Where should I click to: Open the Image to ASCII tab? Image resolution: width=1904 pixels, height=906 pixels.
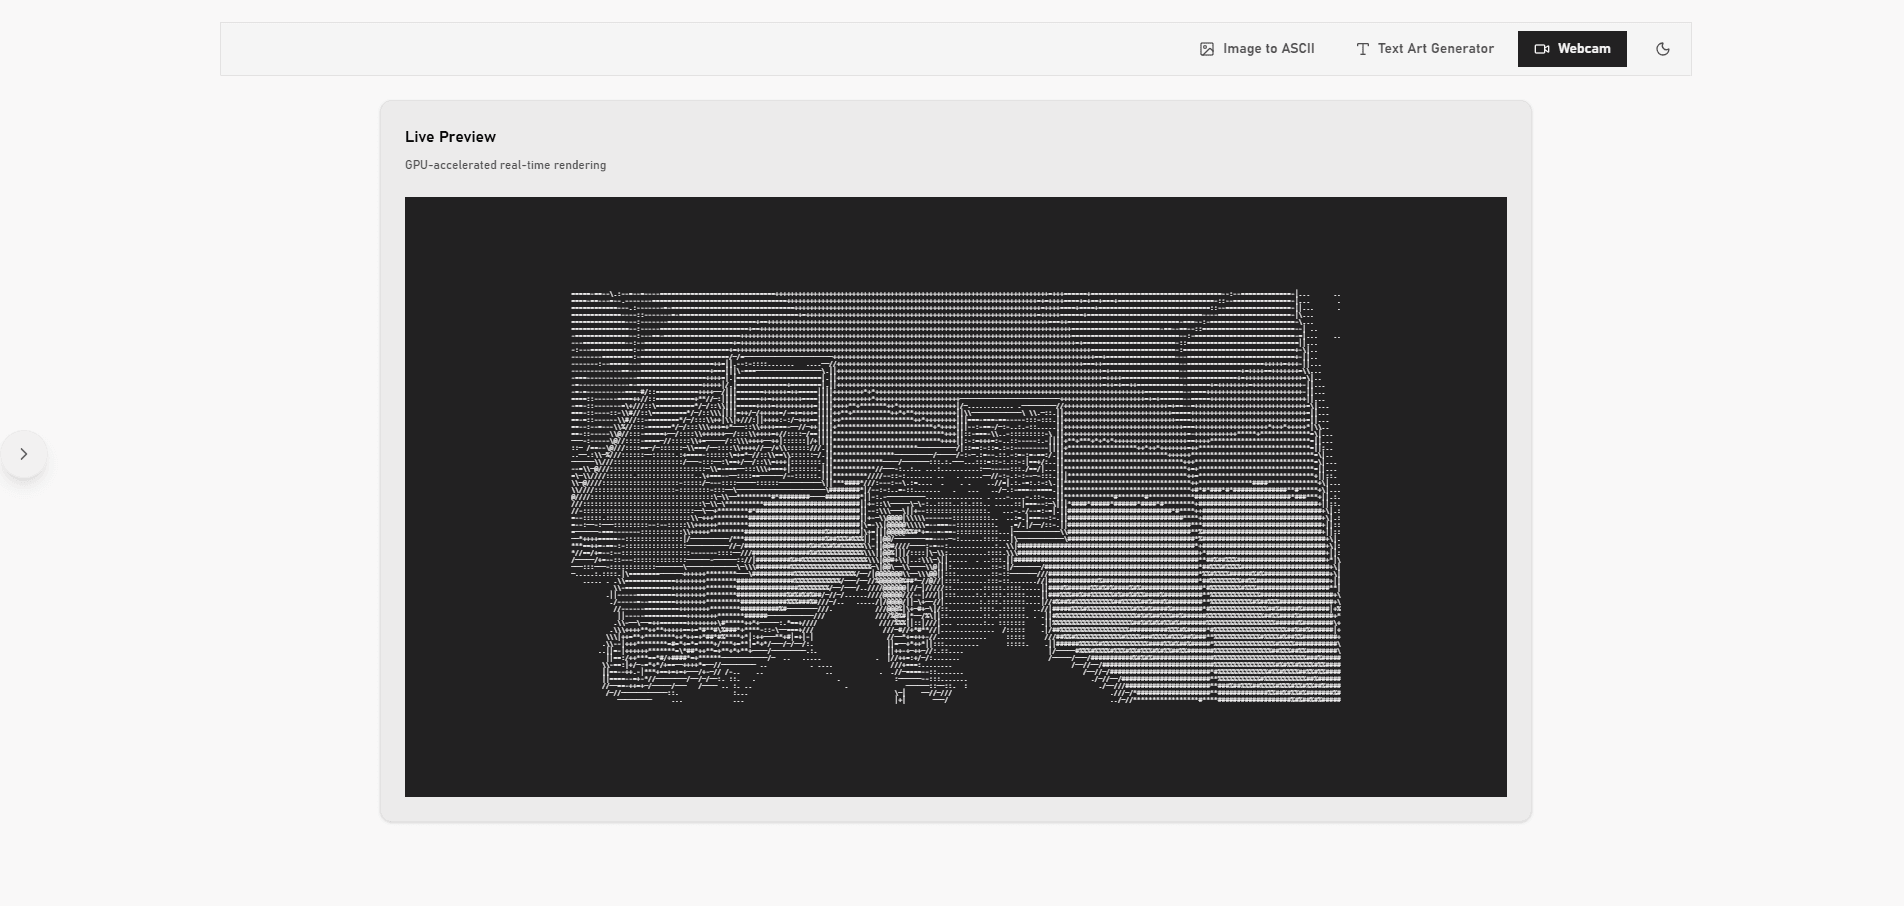1268,49
